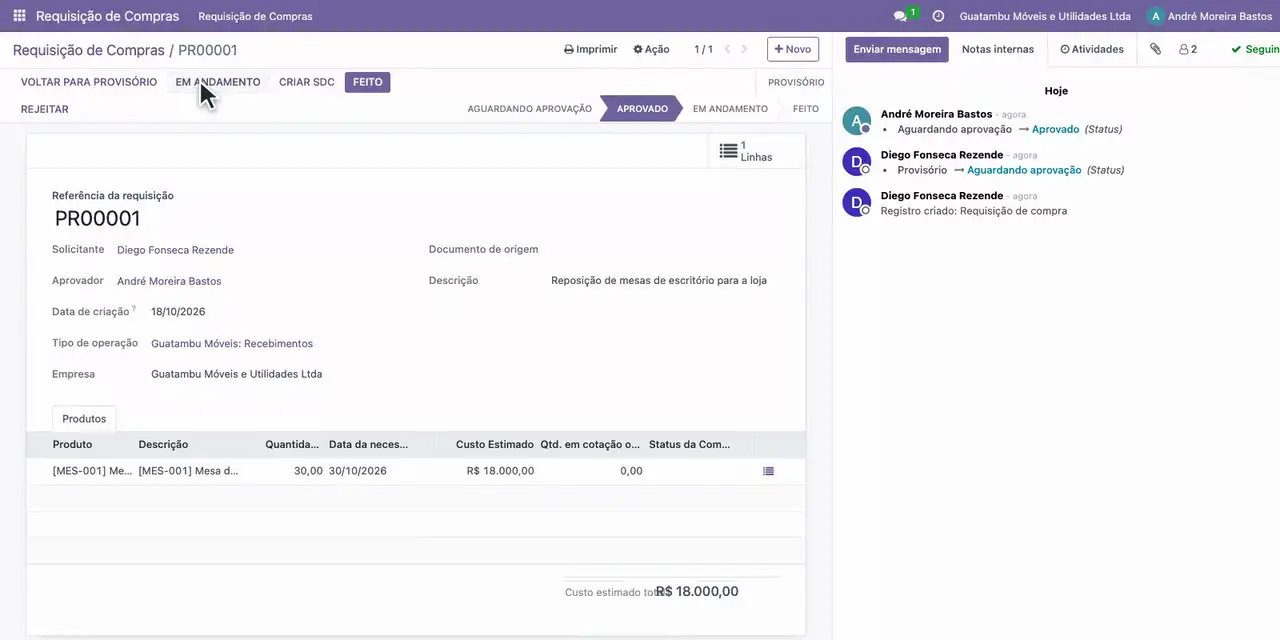Select the Aprovado status stage

coord(642,109)
